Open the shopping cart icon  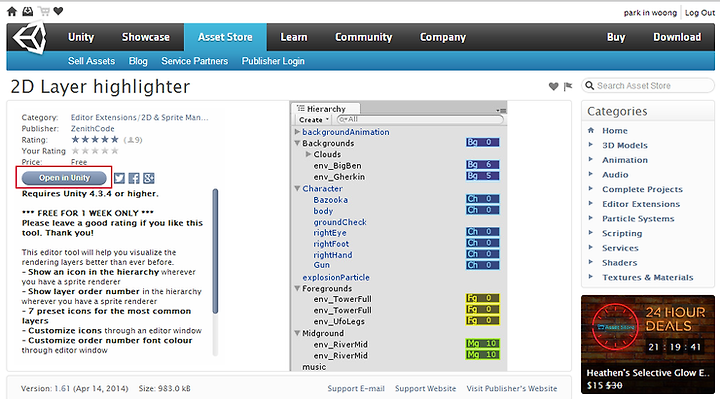pyautogui.click(x=44, y=11)
